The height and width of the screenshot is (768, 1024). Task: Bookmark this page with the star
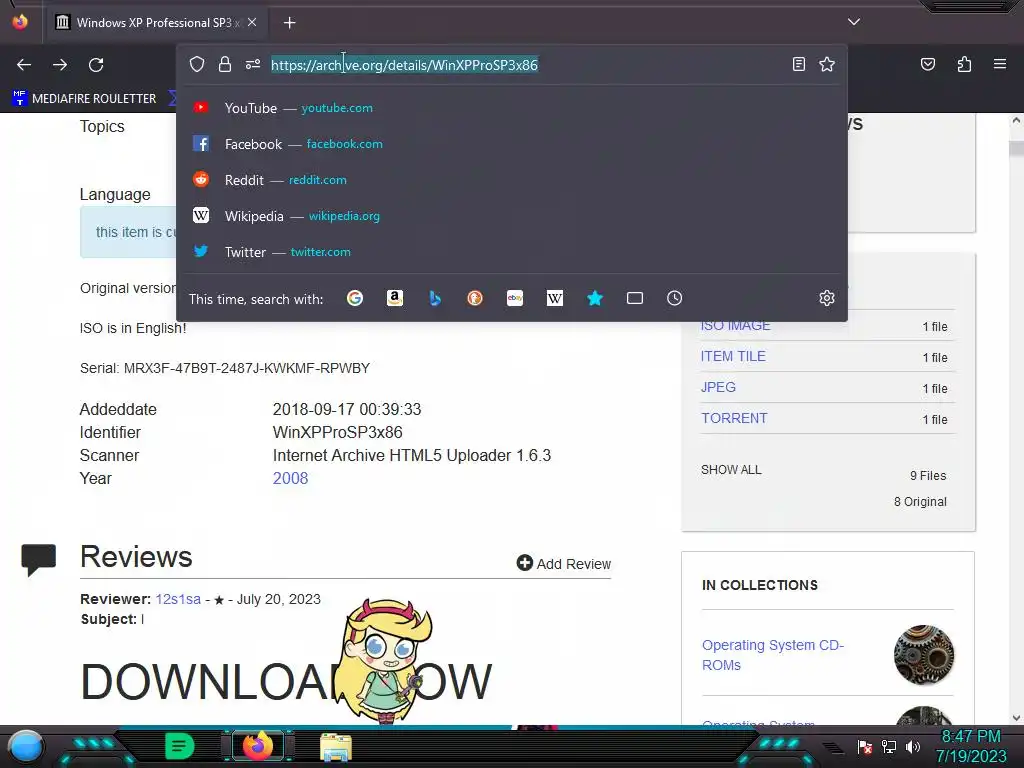tap(827, 64)
